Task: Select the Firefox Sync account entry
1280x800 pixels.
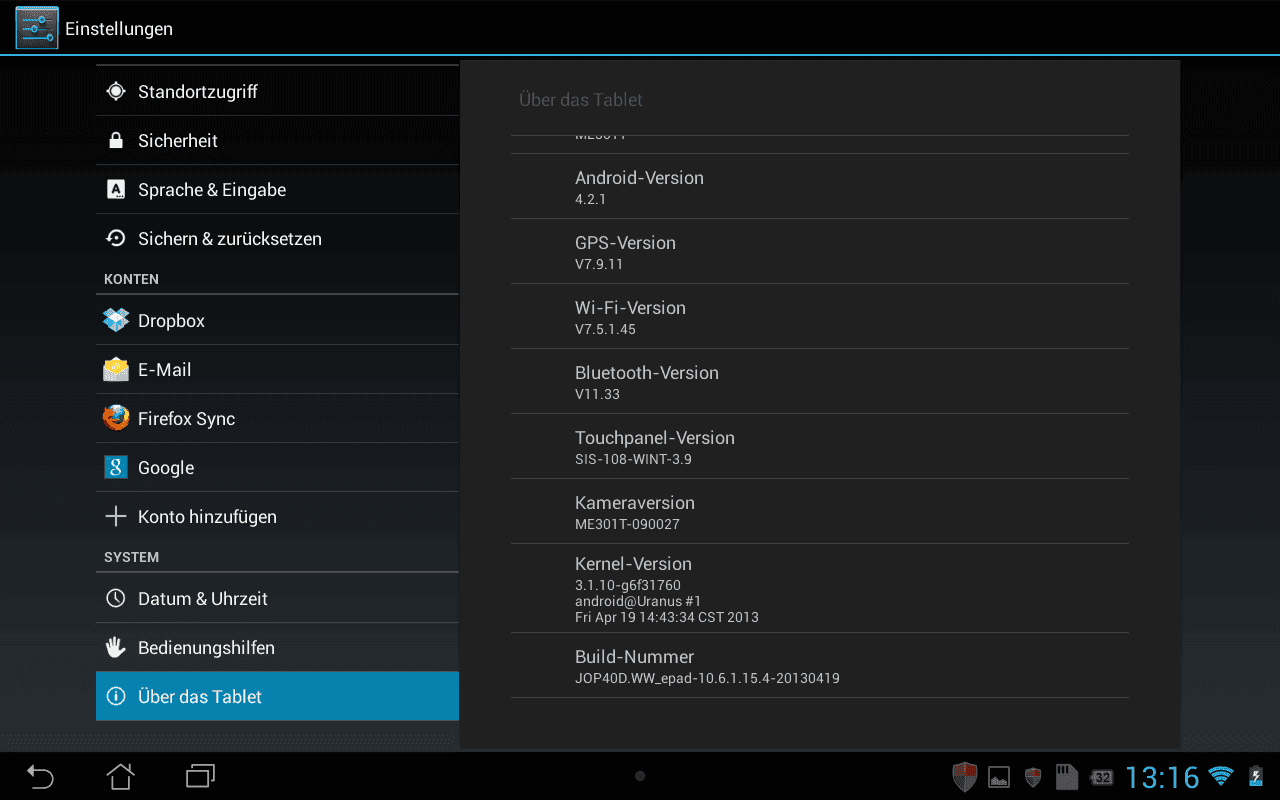Action: 277,418
